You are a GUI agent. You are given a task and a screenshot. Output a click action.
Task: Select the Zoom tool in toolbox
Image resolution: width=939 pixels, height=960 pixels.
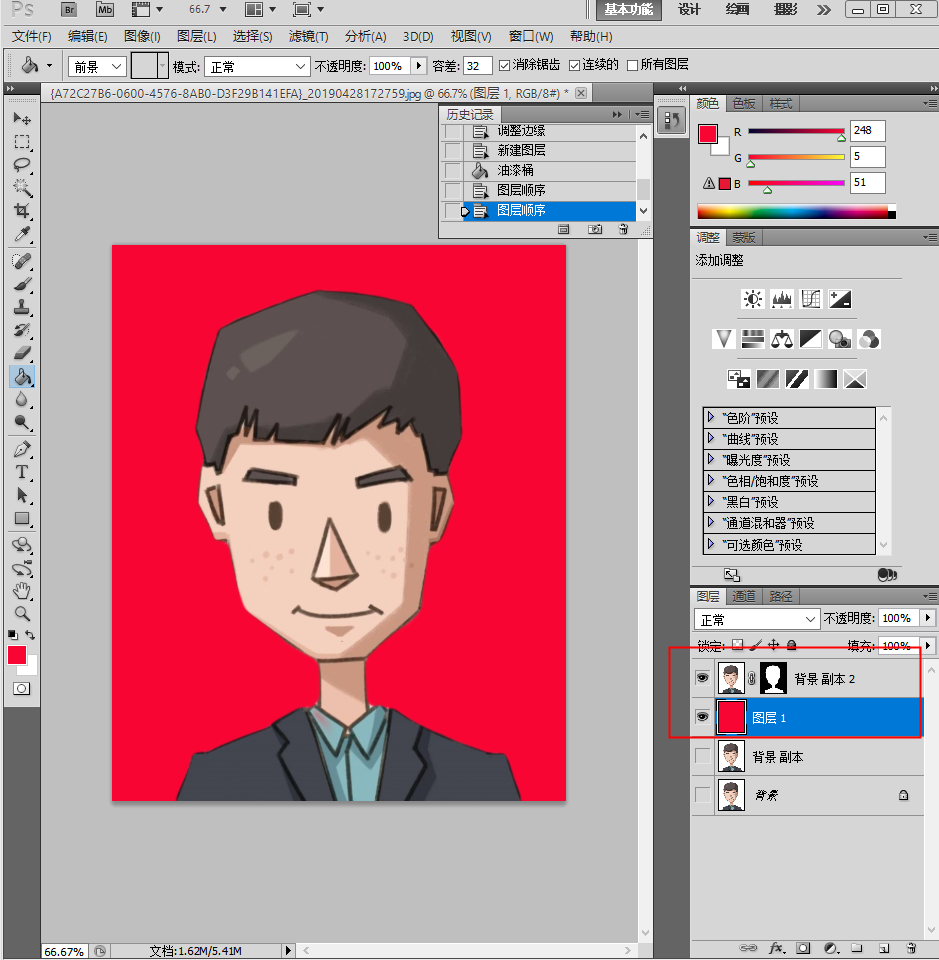[22, 613]
